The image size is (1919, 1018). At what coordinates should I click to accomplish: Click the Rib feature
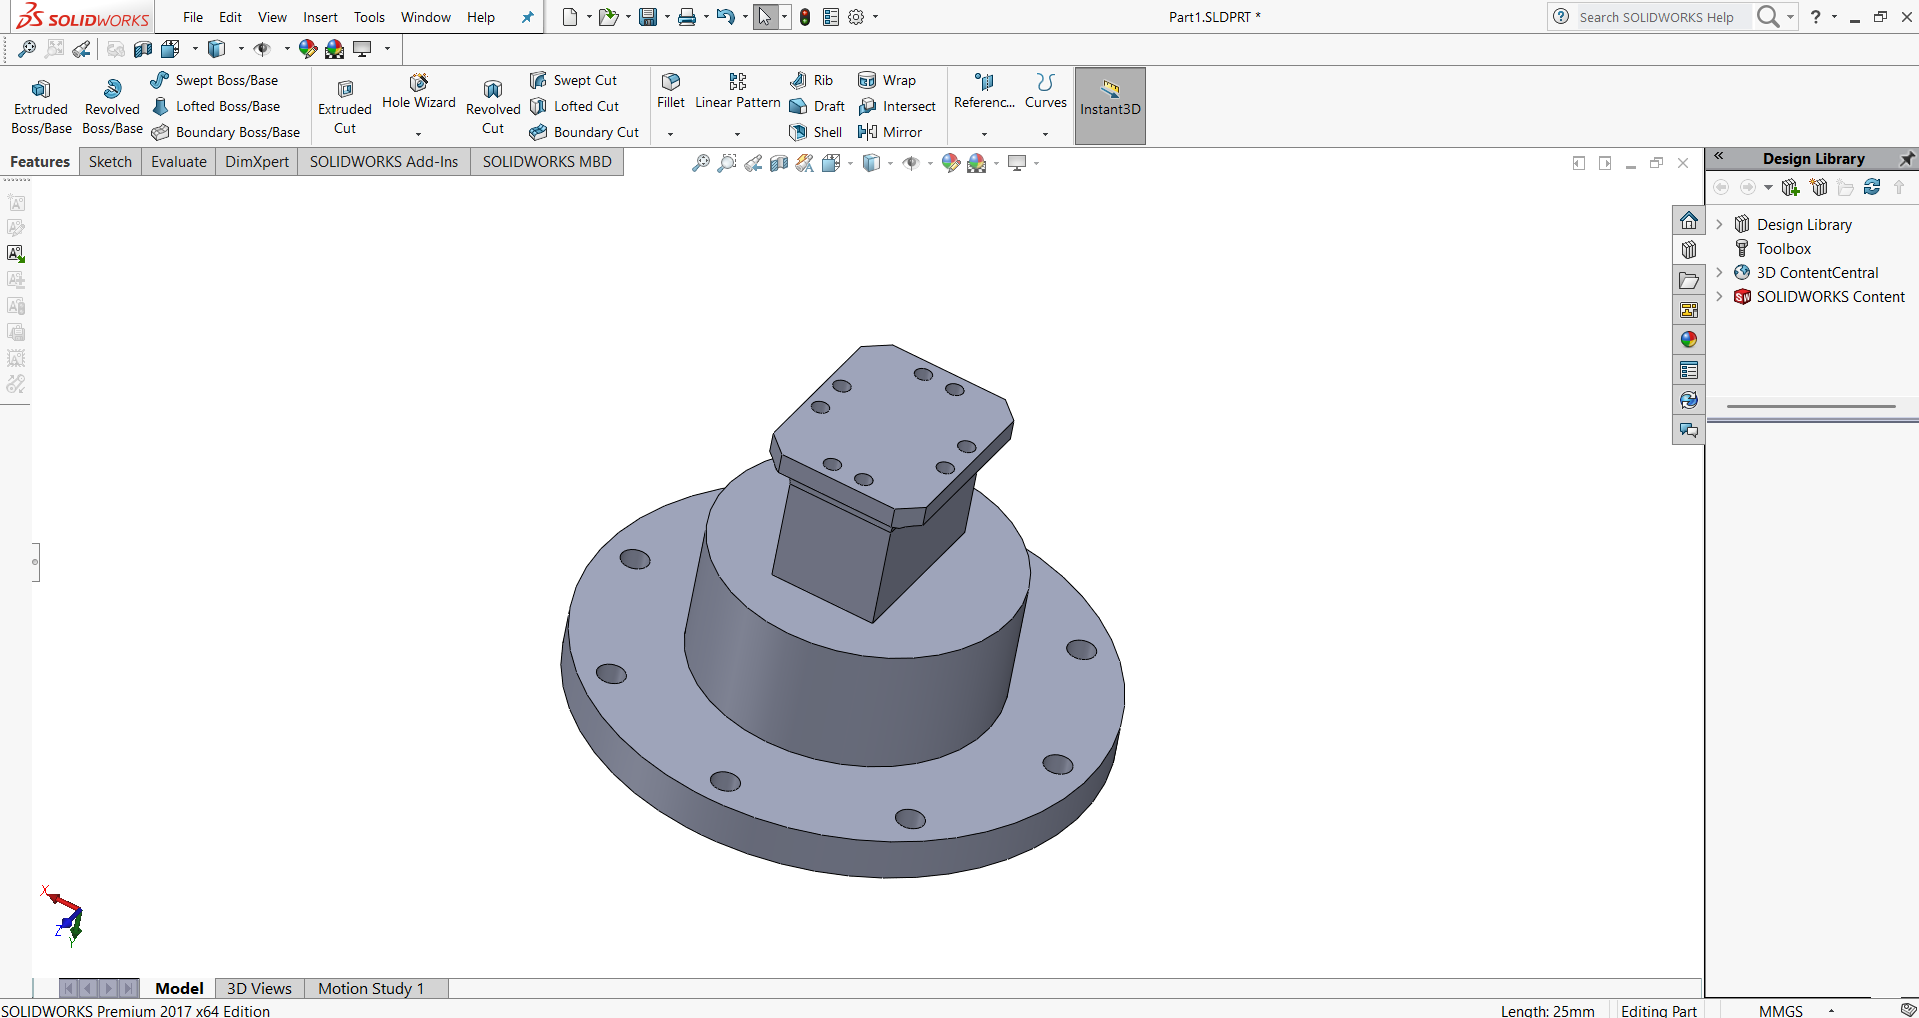point(811,80)
